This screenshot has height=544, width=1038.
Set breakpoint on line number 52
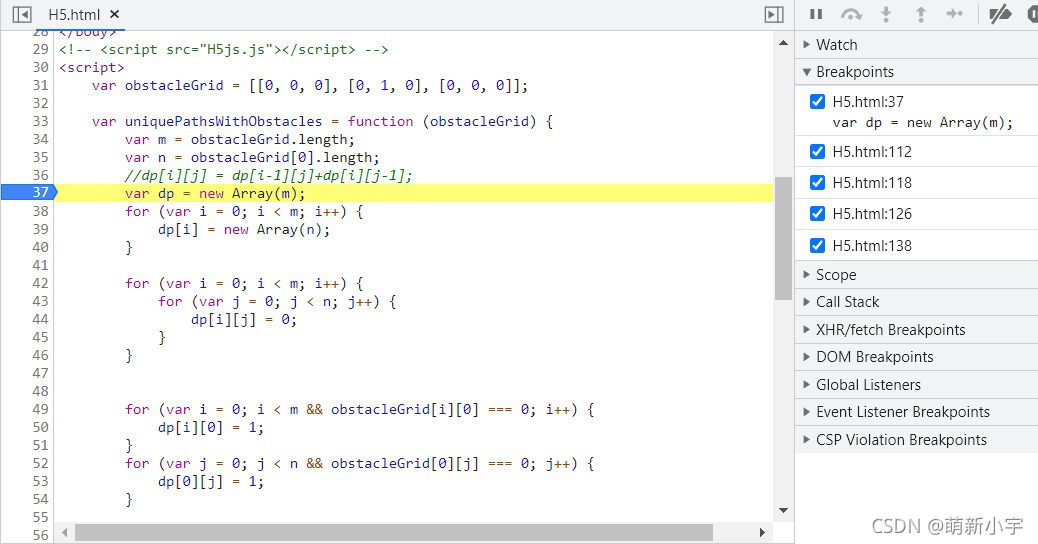40,463
